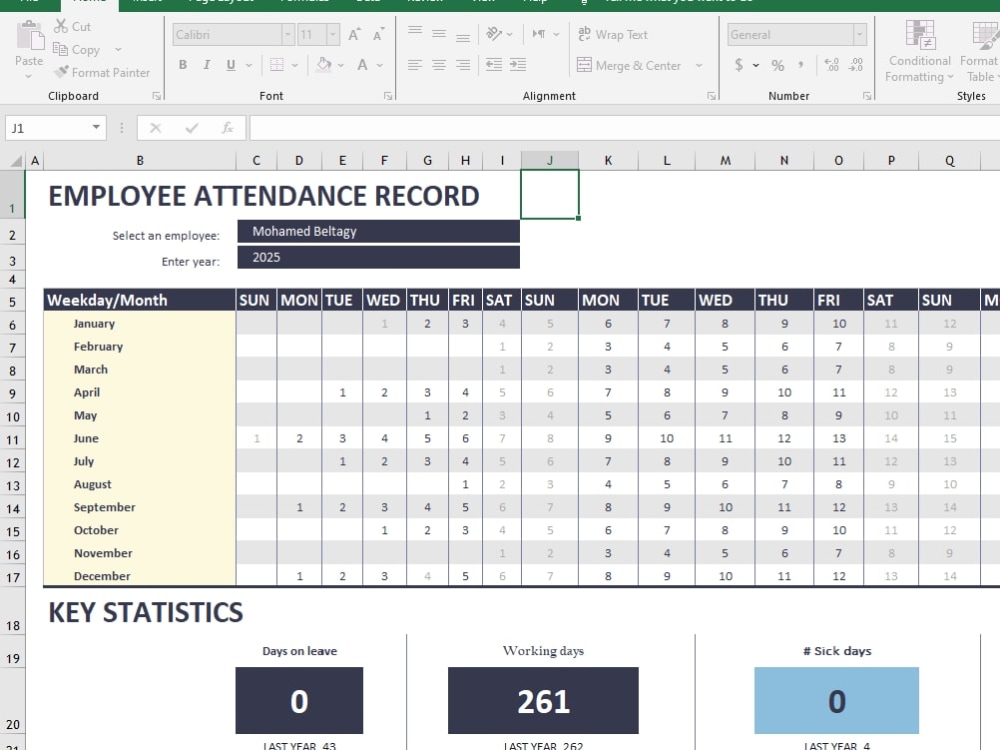This screenshot has width=1000, height=750.
Task: Apply accounting dollar format
Action: pos(739,64)
